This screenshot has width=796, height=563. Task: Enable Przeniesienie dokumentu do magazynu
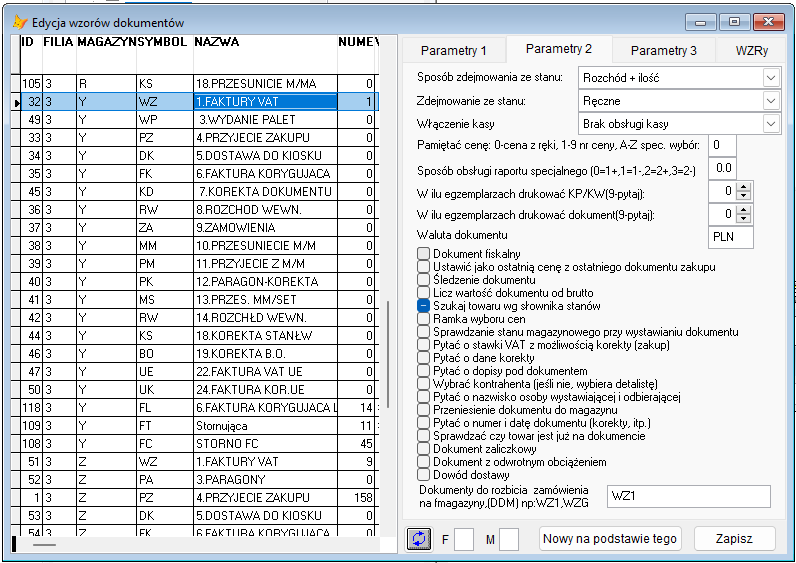(x=423, y=410)
